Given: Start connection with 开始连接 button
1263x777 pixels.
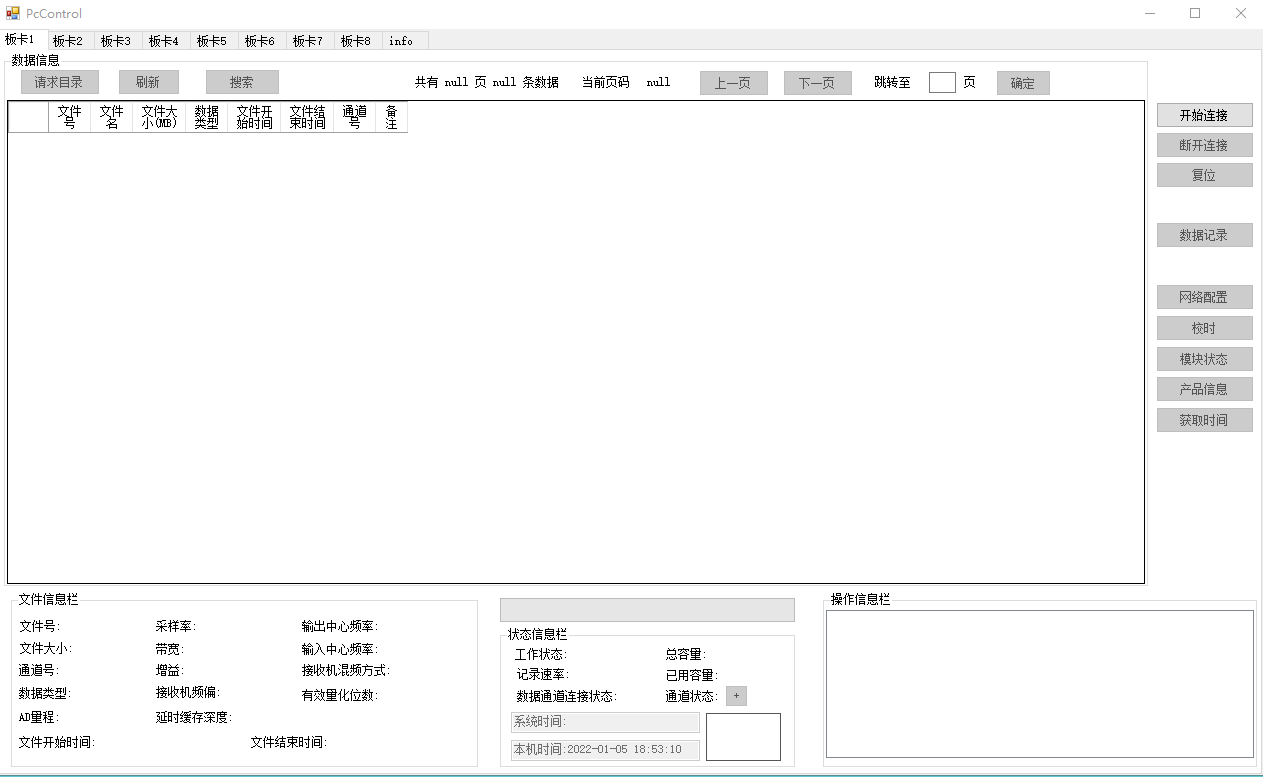Looking at the screenshot, I should 1204,115.
